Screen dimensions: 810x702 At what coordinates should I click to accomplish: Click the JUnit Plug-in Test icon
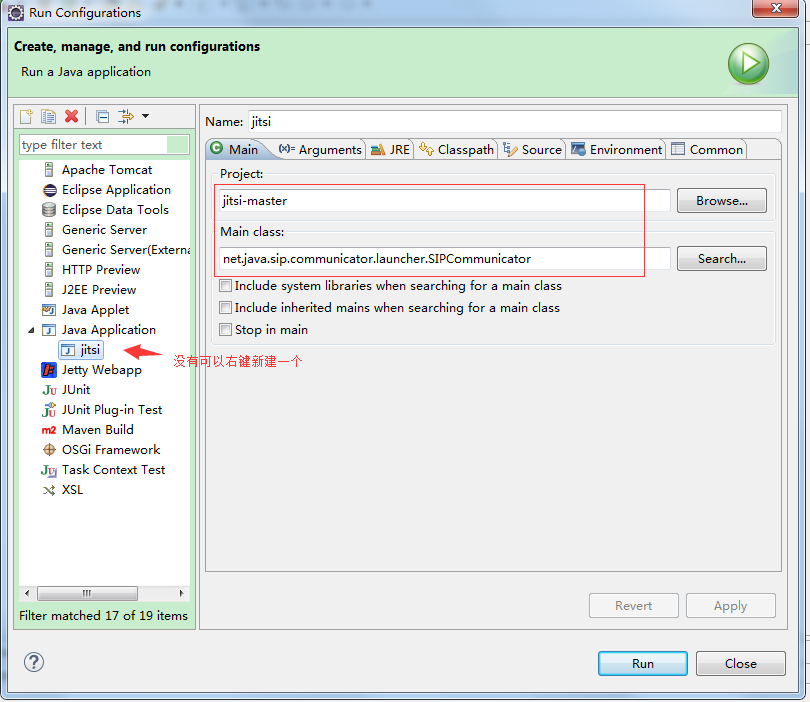(49, 410)
